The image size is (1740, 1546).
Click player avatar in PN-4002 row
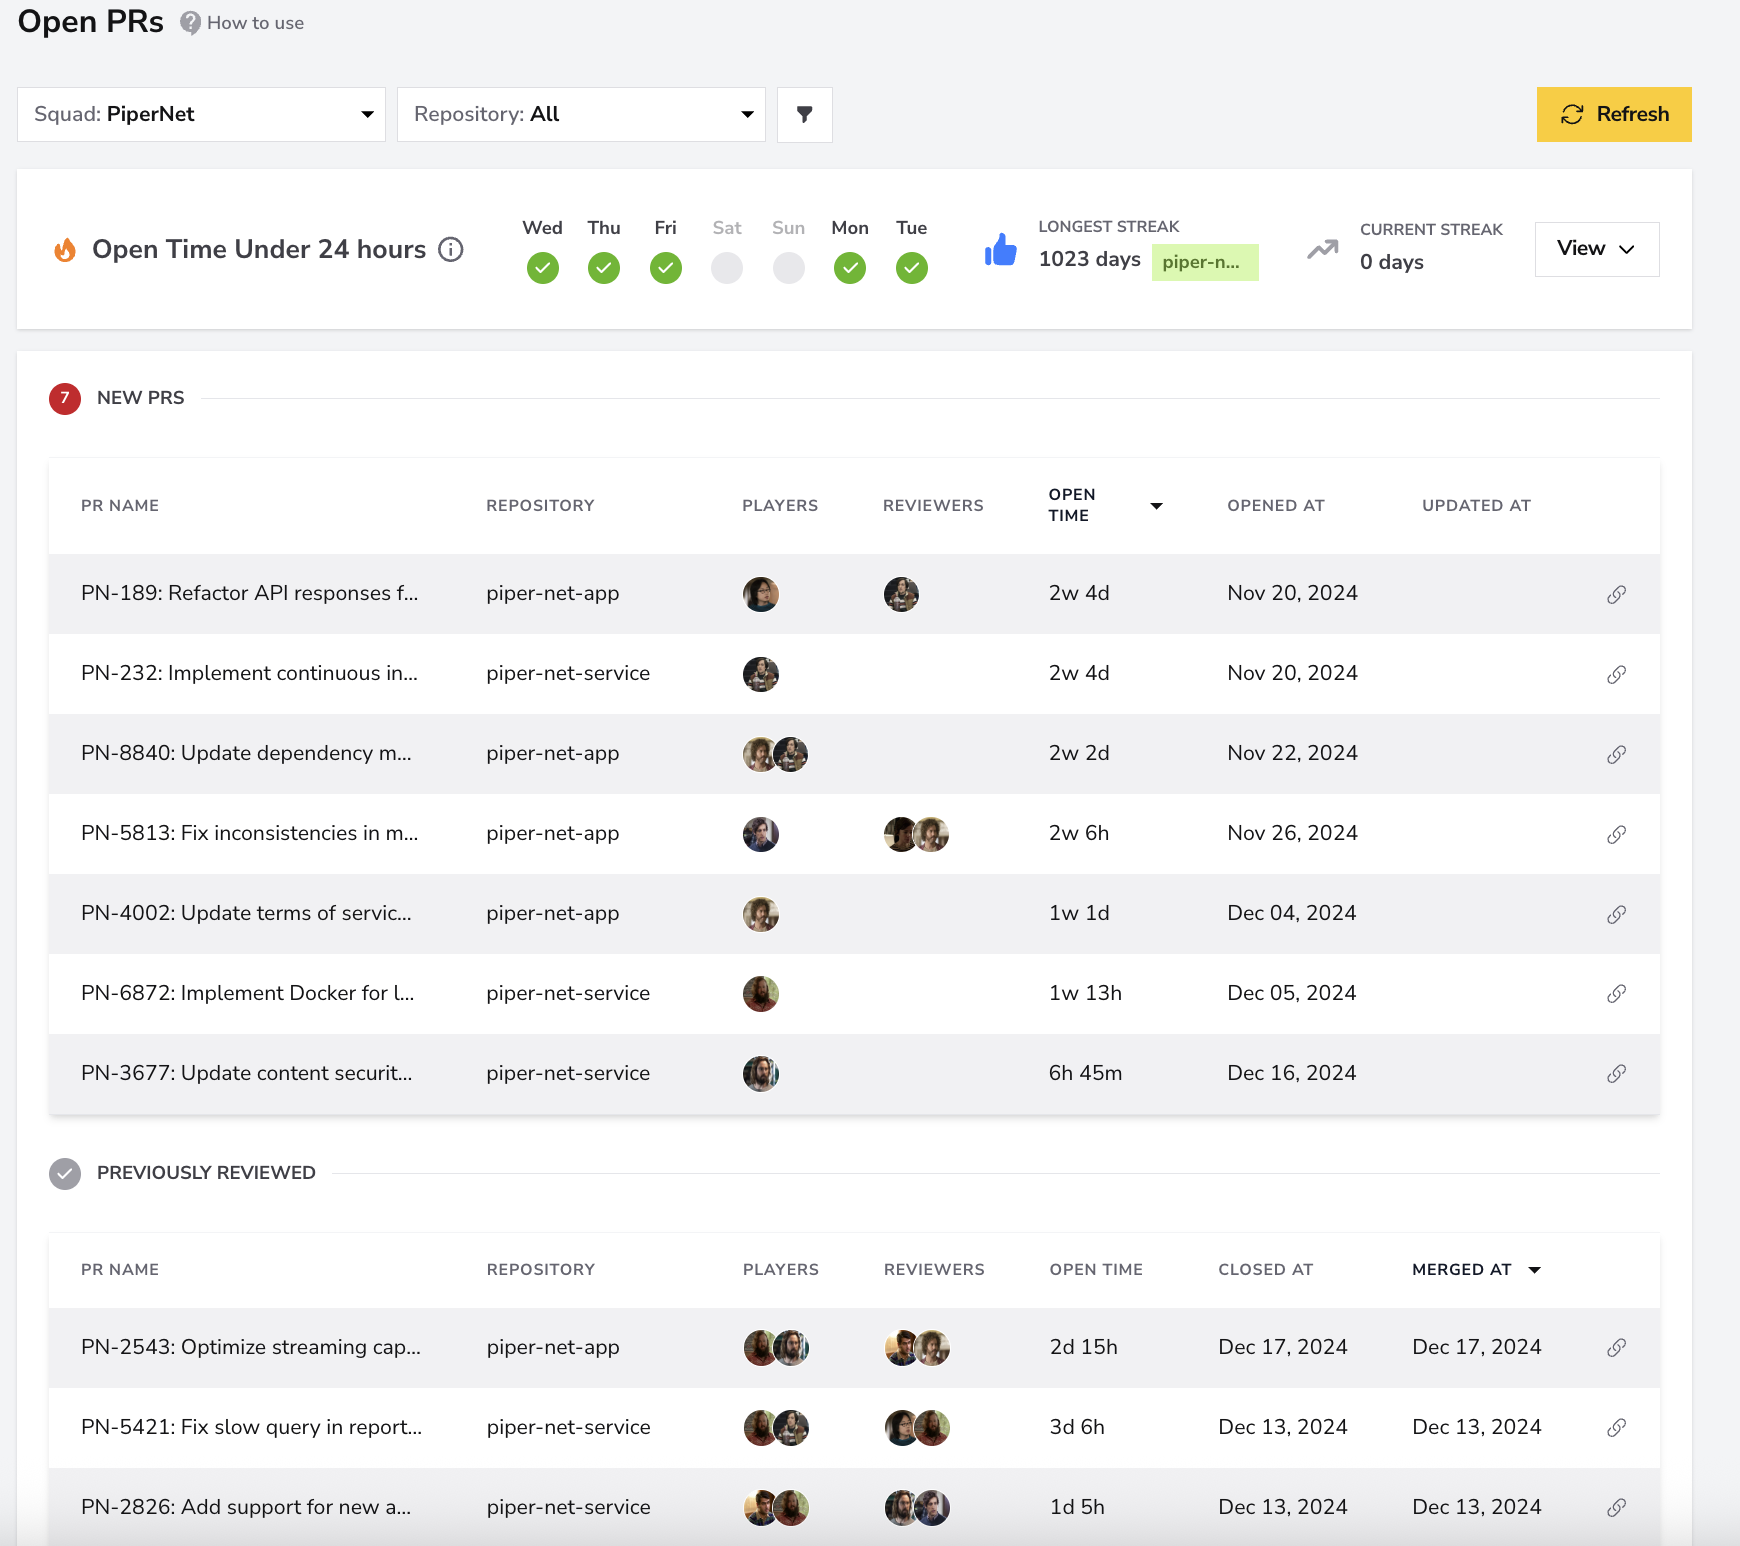coord(761,914)
